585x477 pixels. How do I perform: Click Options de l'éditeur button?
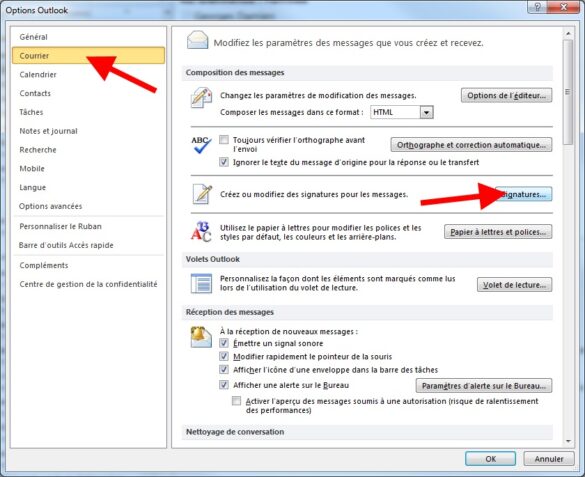point(506,95)
